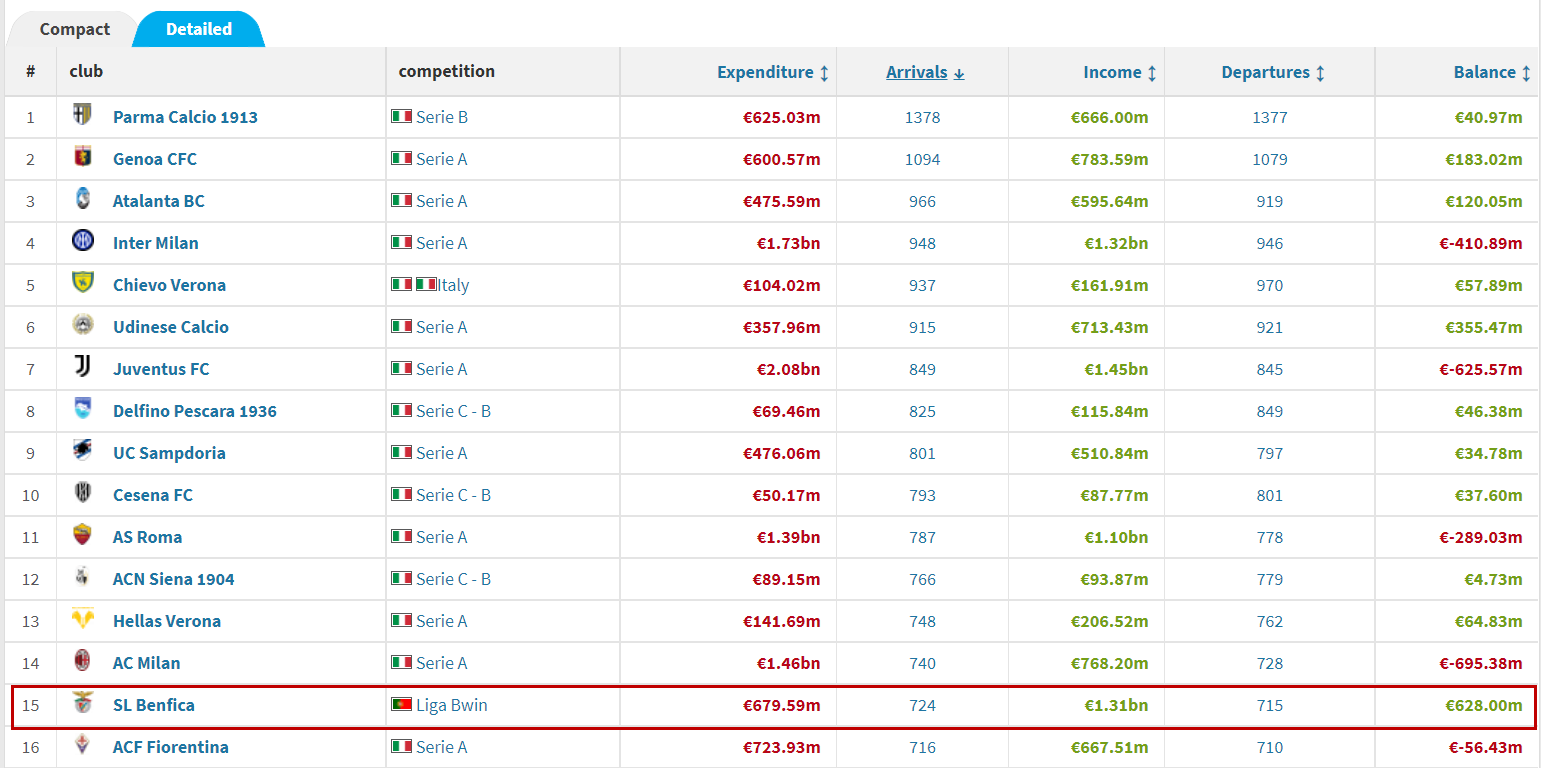The image size is (1541, 768).
Task: Open Inter Milan club link
Action: point(155,243)
